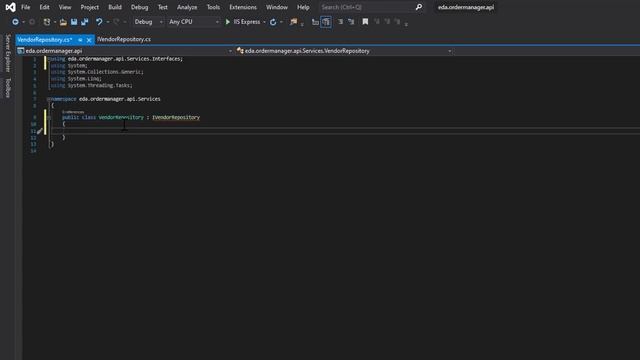
Task: Click the Navigate Backward icon
Action: click(x=15, y=22)
